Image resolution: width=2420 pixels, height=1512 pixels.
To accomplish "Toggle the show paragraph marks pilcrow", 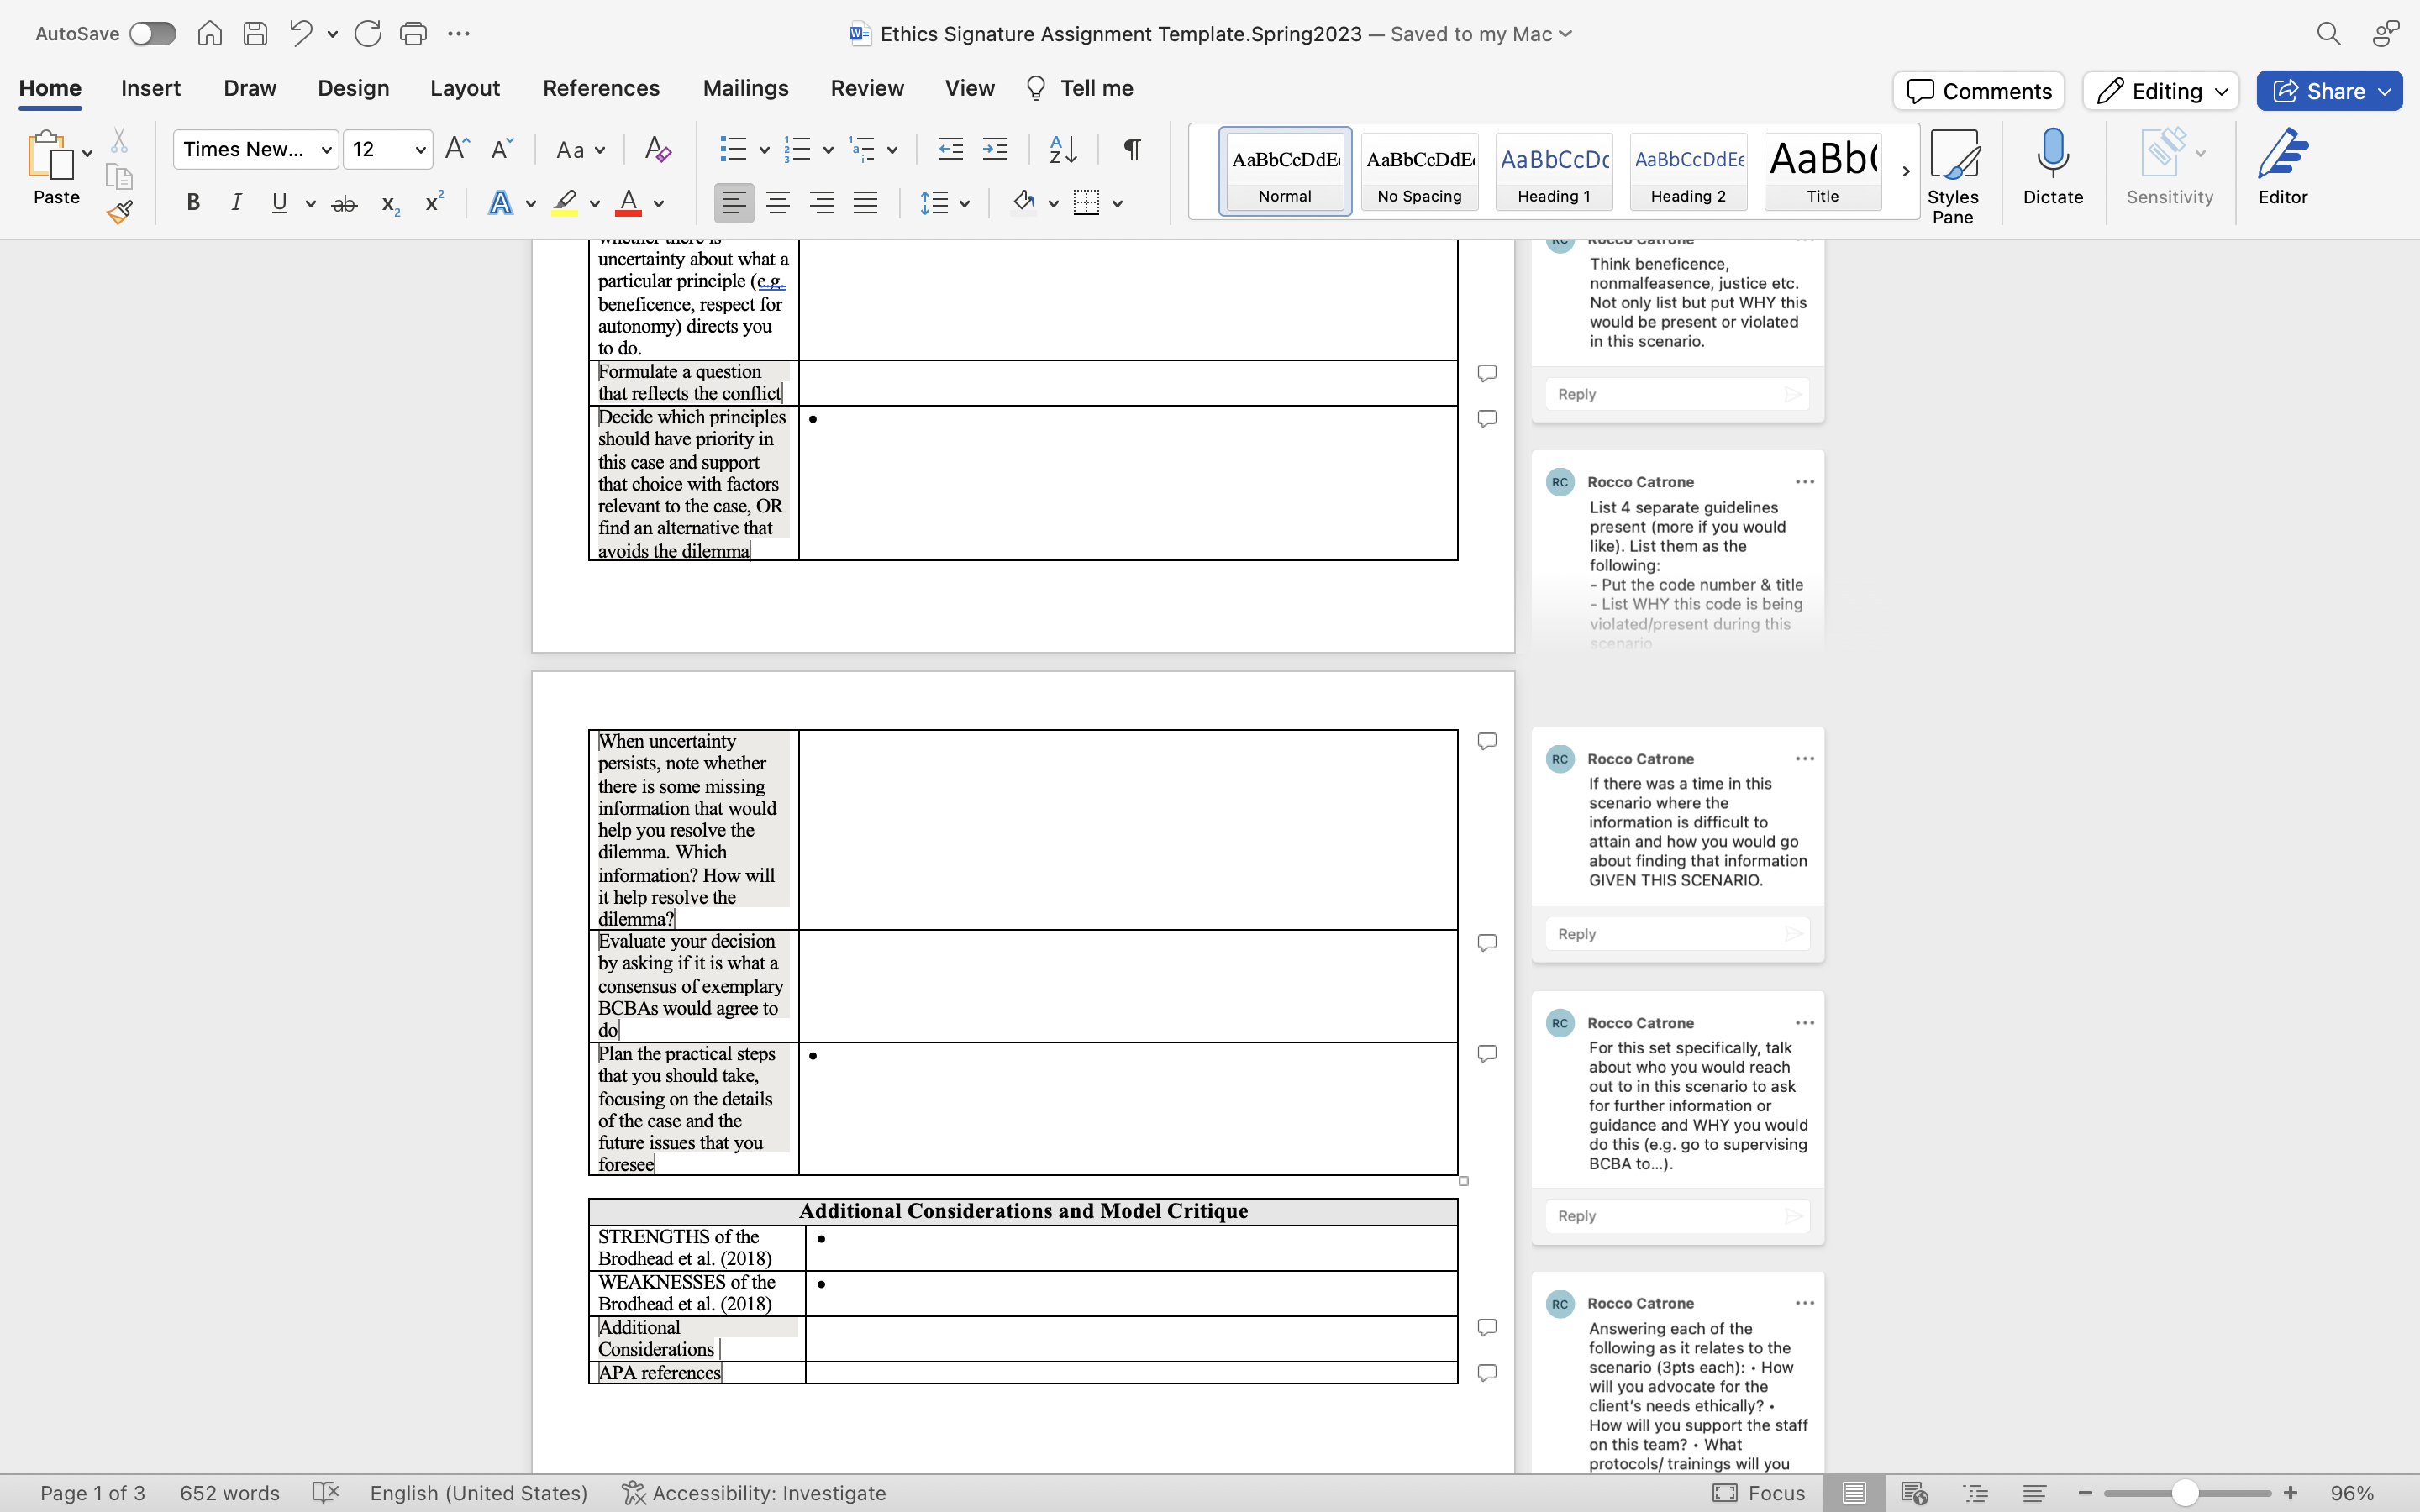I will [1132, 149].
